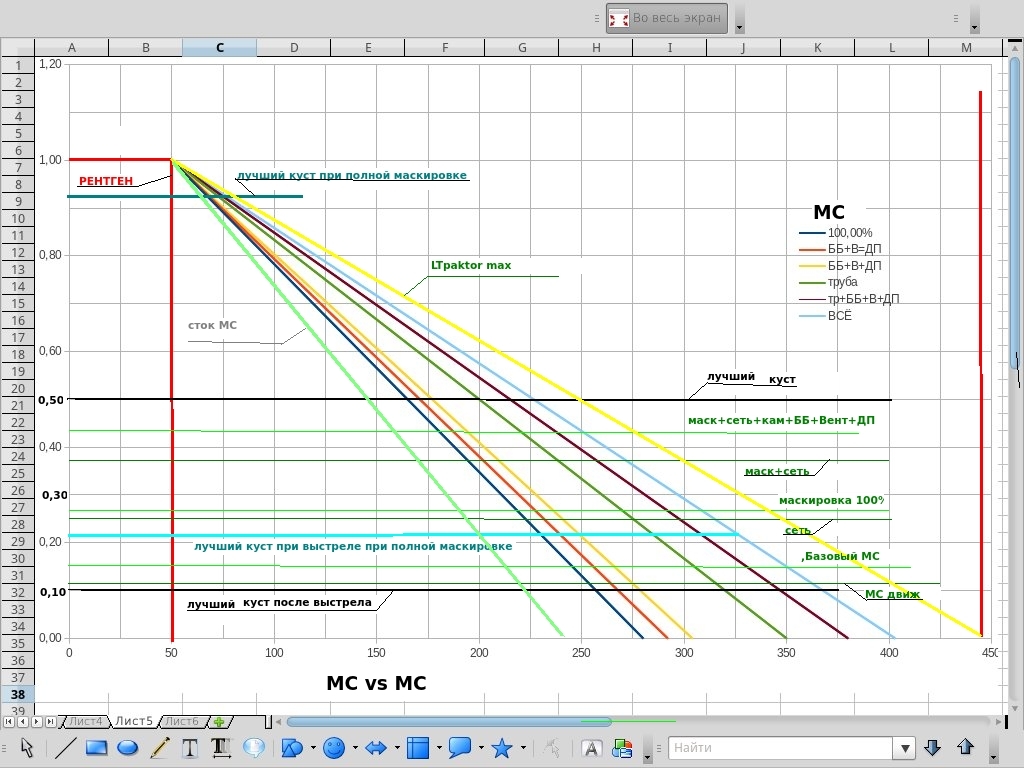Add a new sheet with green plus
The height and width of the screenshot is (768, 1024).
tap(219, 721)
